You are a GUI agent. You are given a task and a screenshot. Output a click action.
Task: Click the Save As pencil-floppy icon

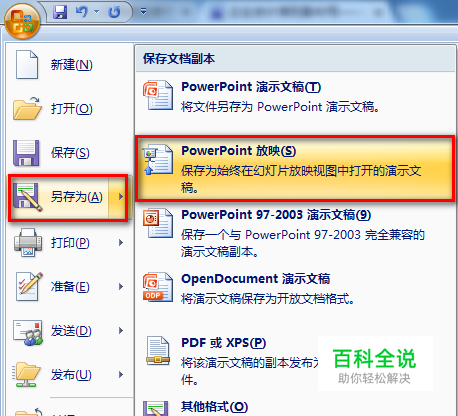click(27, 197)
